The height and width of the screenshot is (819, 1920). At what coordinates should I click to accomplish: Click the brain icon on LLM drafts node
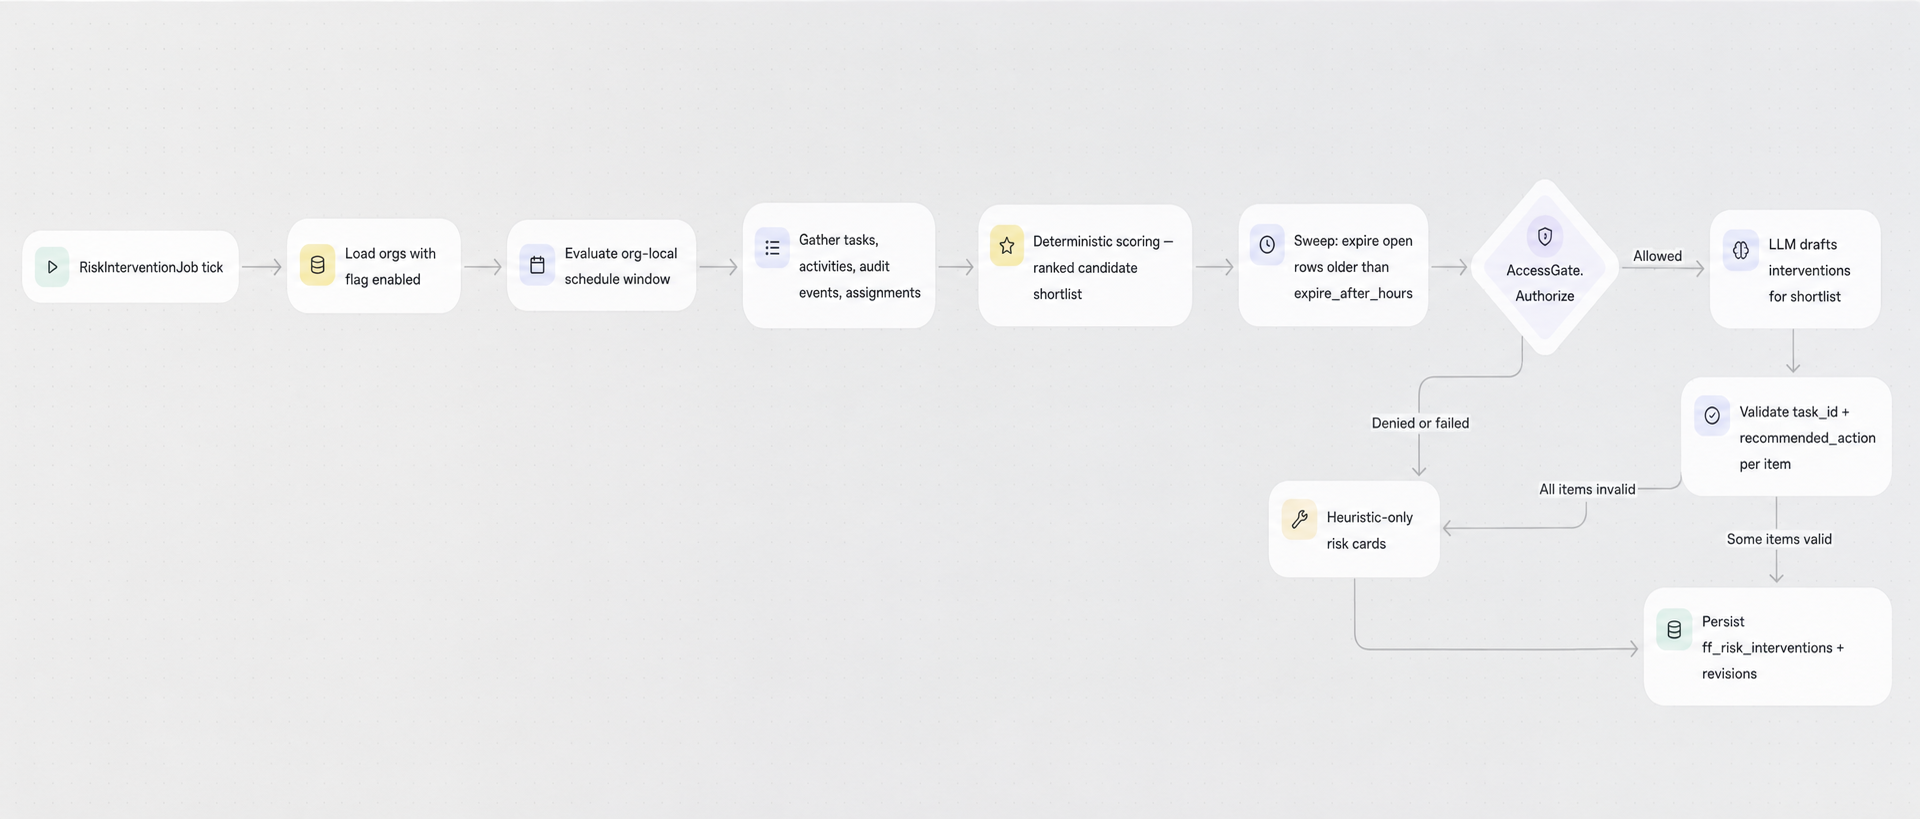1741,250
